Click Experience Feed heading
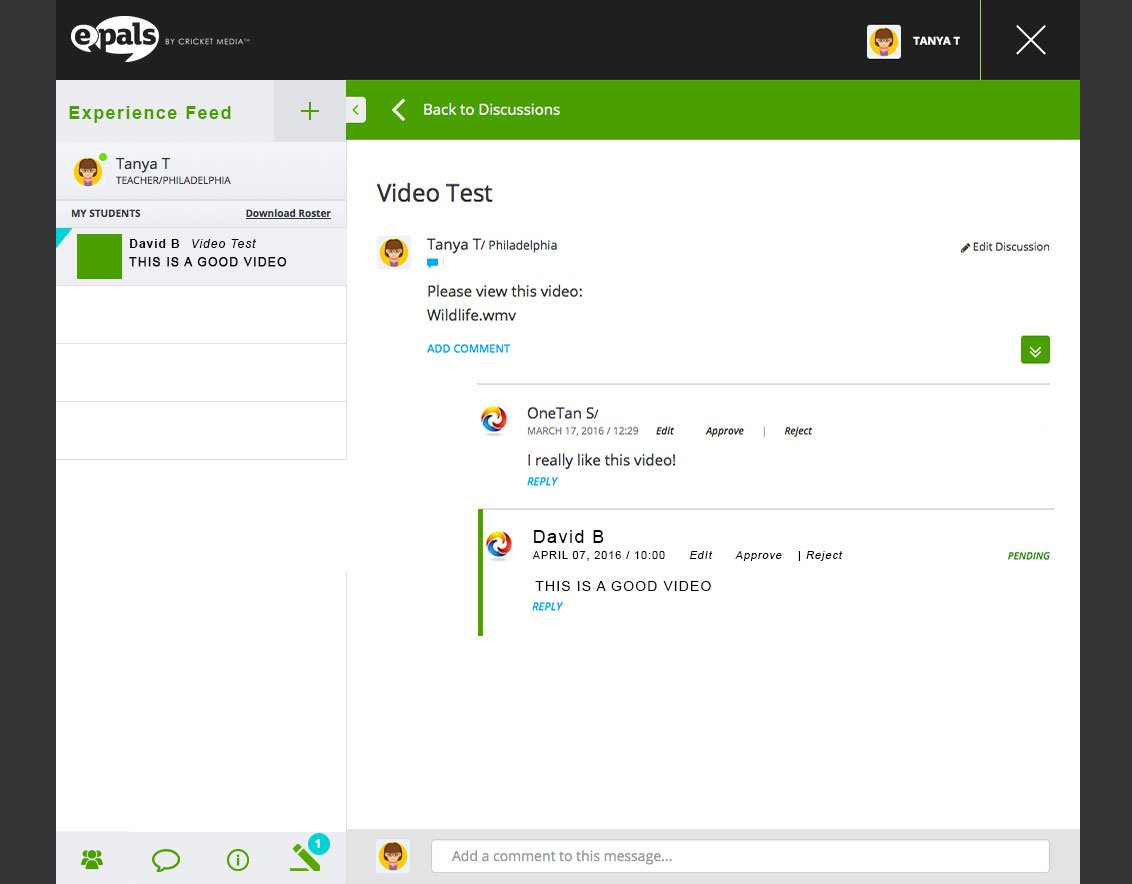 pyautogui.click(x=150, y=113)
